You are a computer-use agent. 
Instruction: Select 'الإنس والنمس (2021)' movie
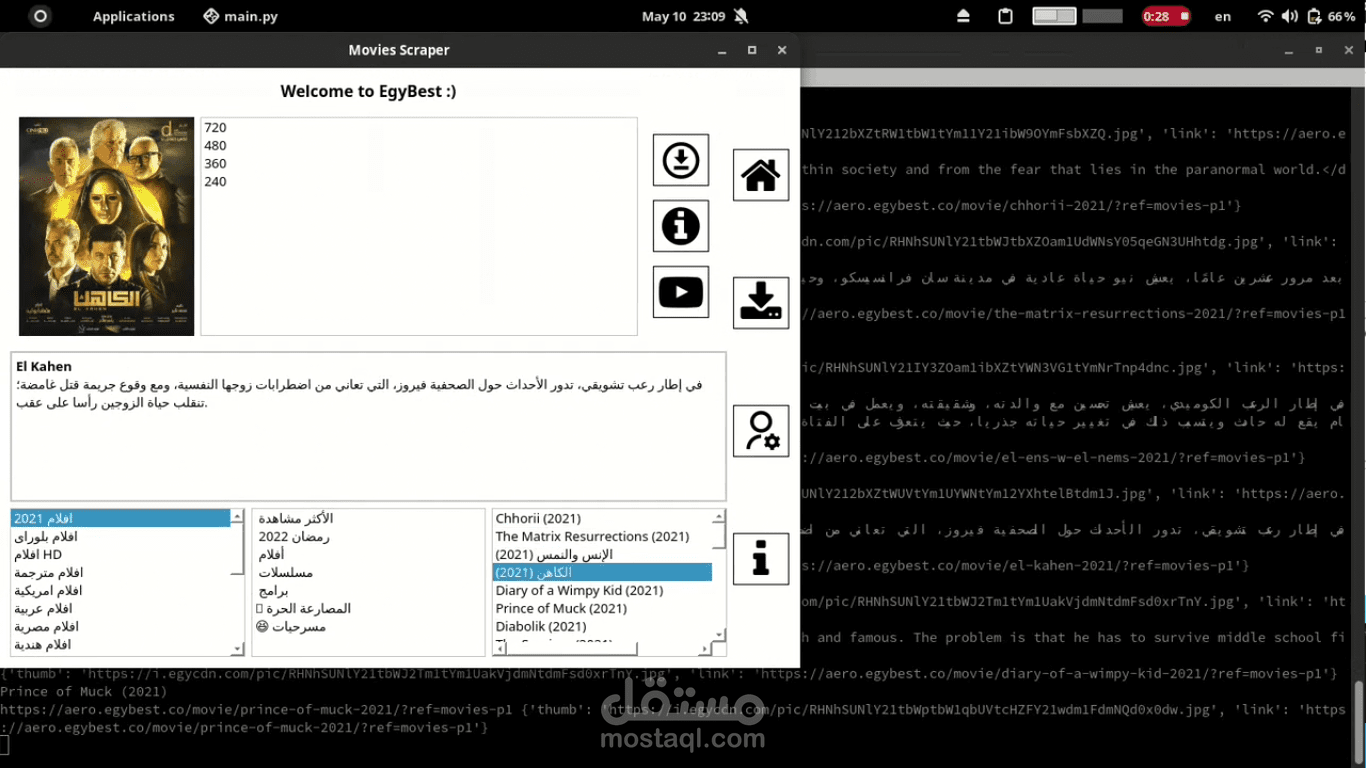tap(603, 554)
